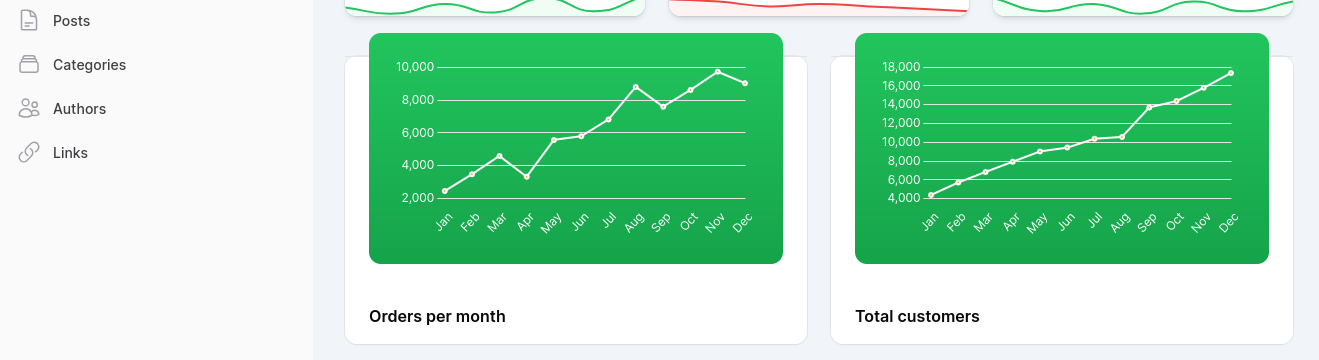This screenshot has height=360, width=1319.
Task: Click the red sparkline card at top
Action: 818,8
